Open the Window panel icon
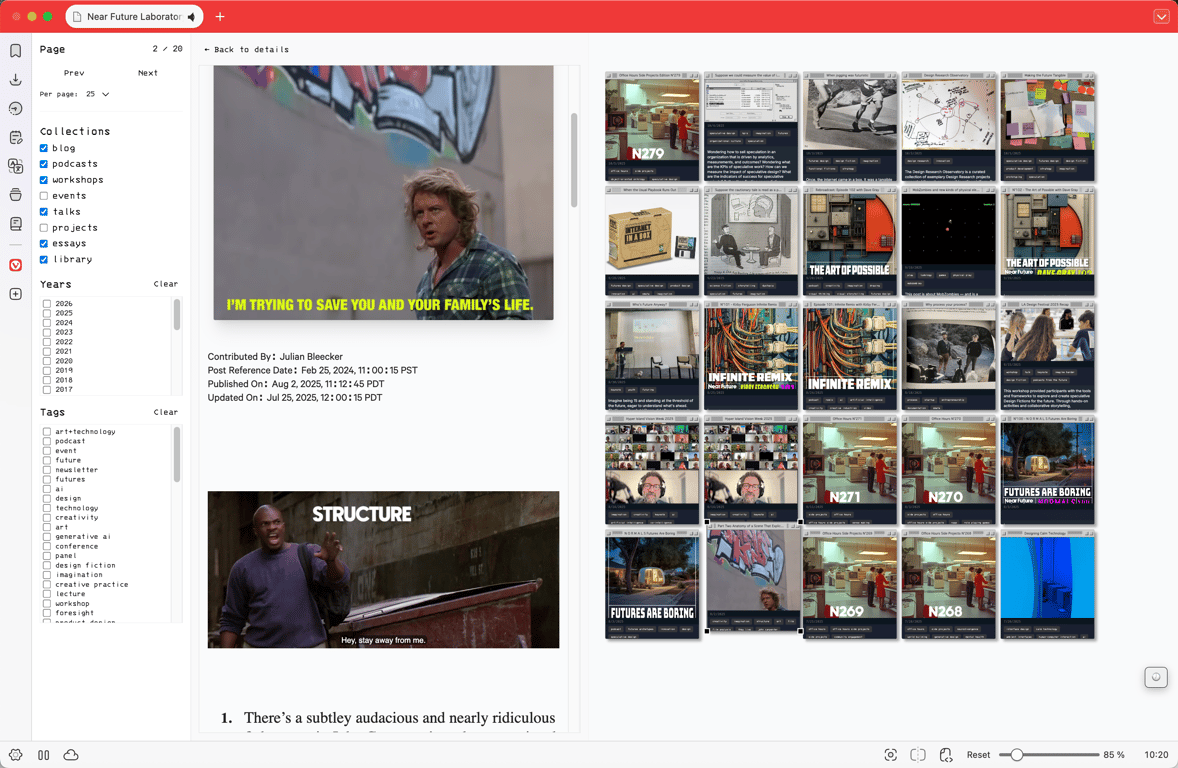The width and height of the screenshot is (1178, 768). [15, 195]
